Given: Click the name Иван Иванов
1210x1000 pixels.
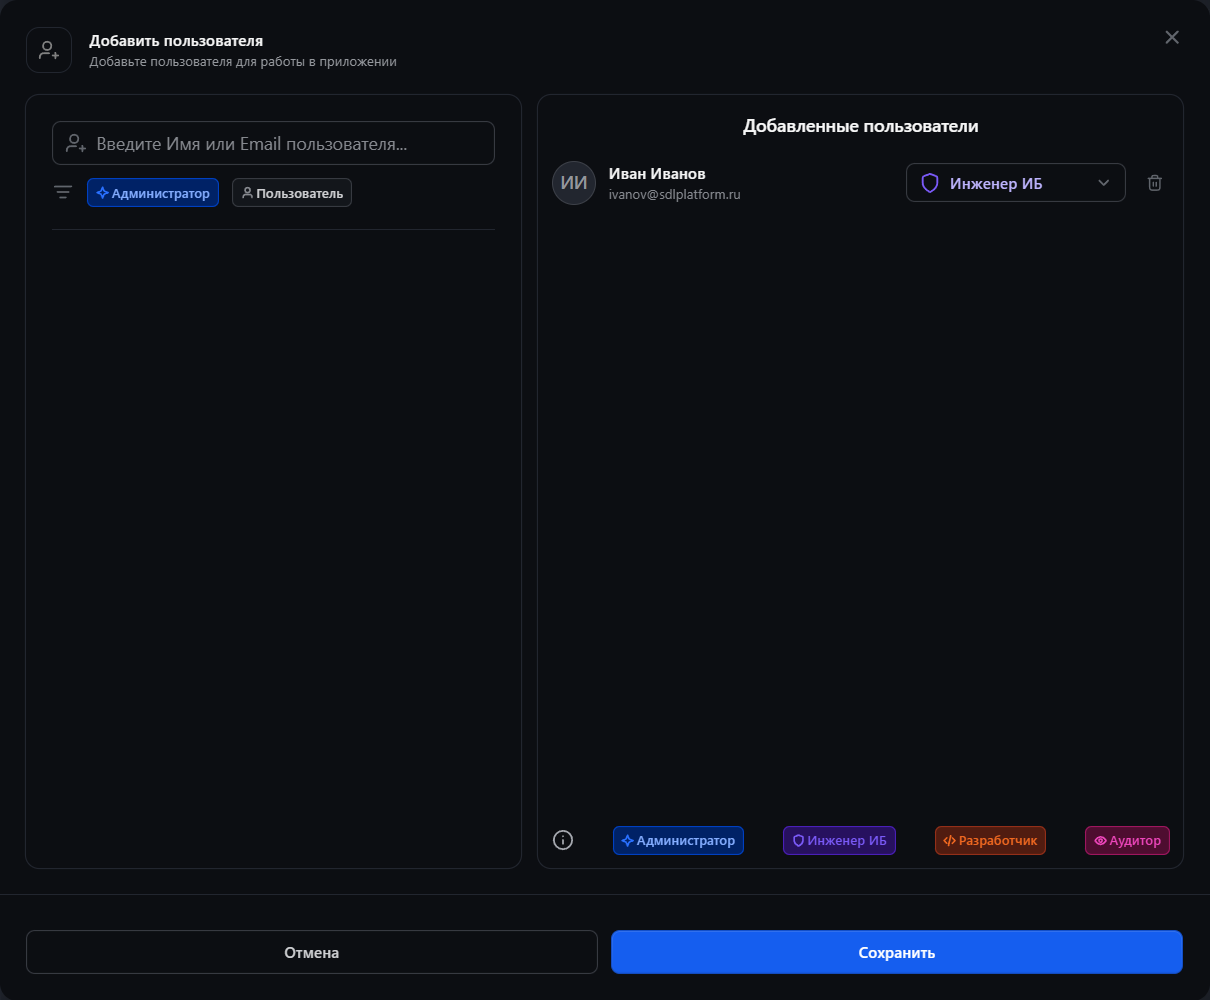Looking at the screenshot, I should 657,174.
